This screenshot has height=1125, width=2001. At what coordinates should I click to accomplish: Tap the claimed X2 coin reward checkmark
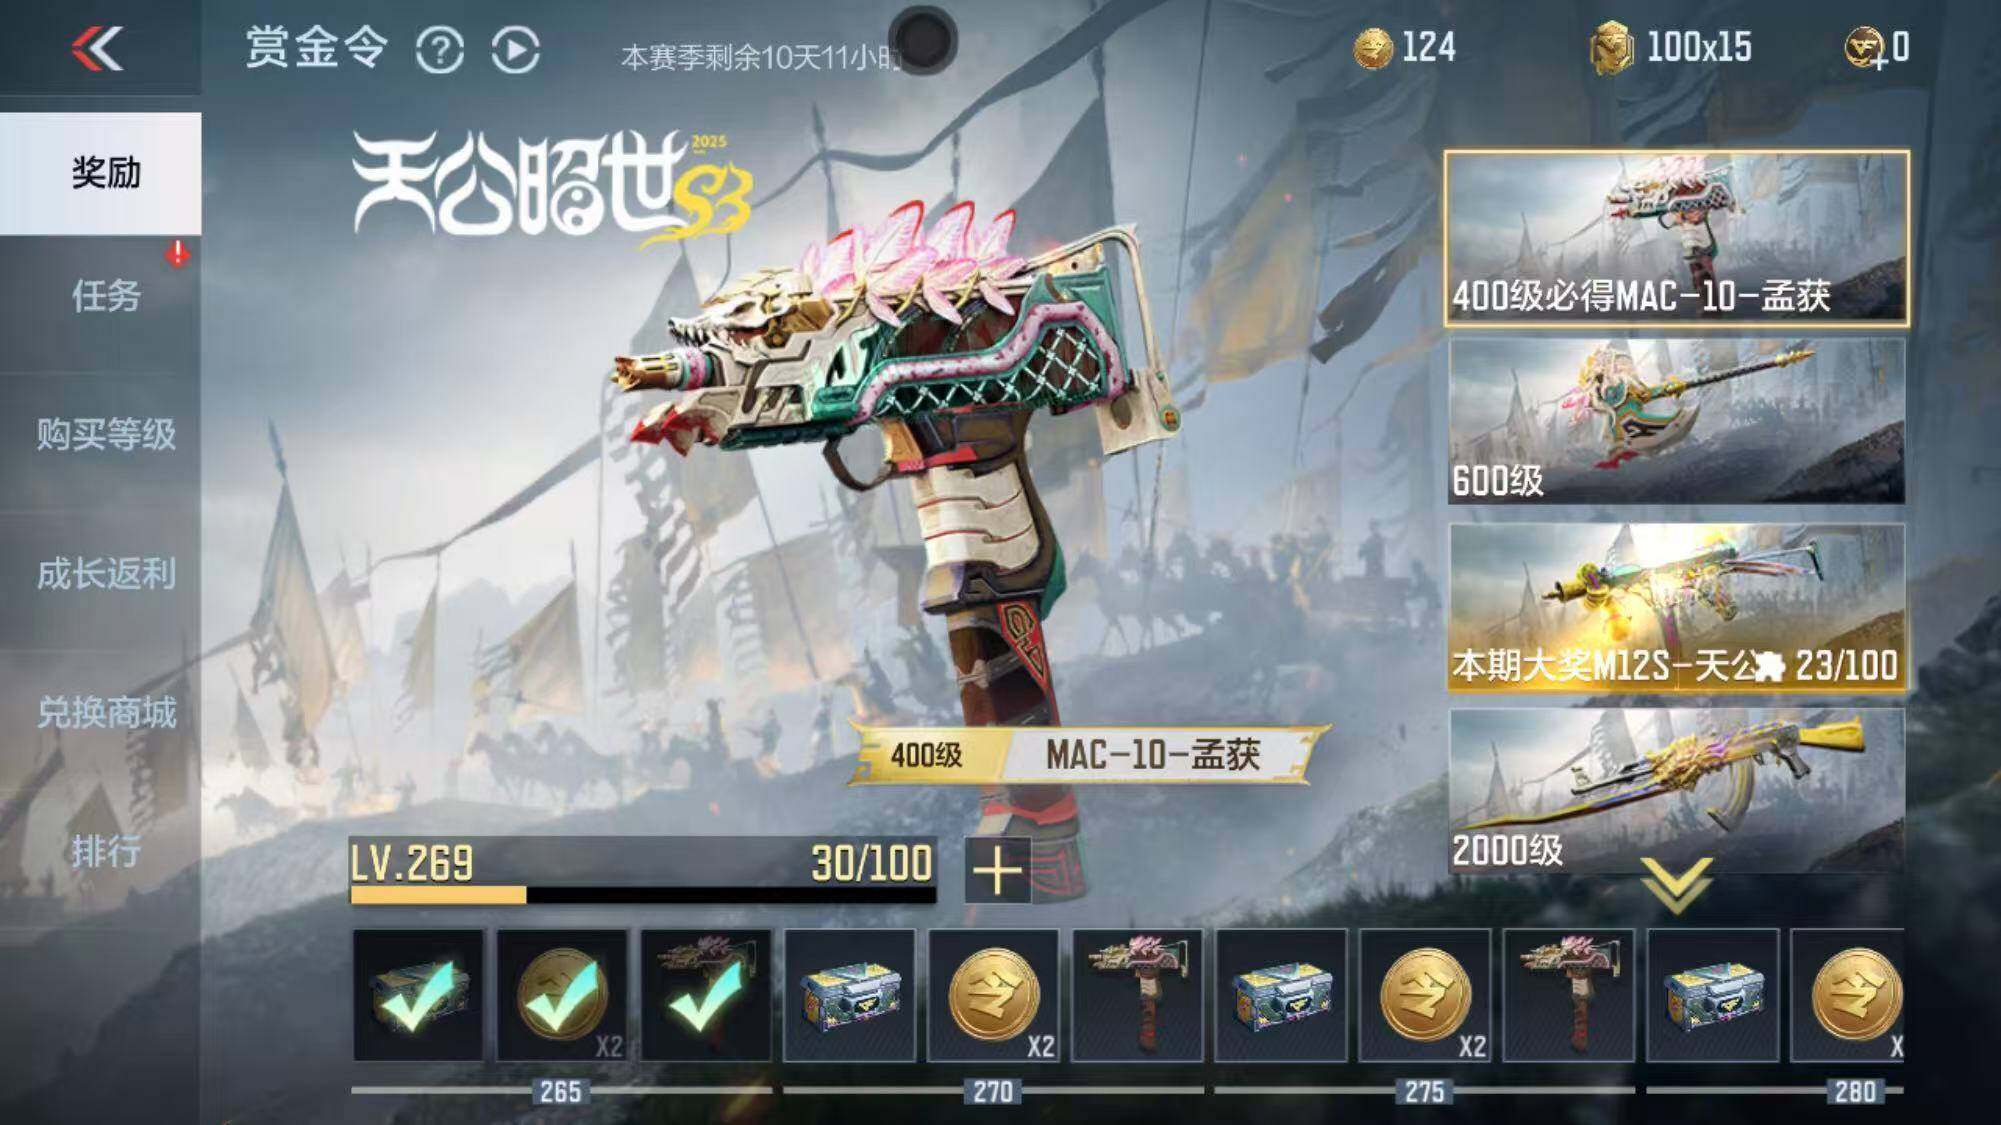click(x=562, y=995)
